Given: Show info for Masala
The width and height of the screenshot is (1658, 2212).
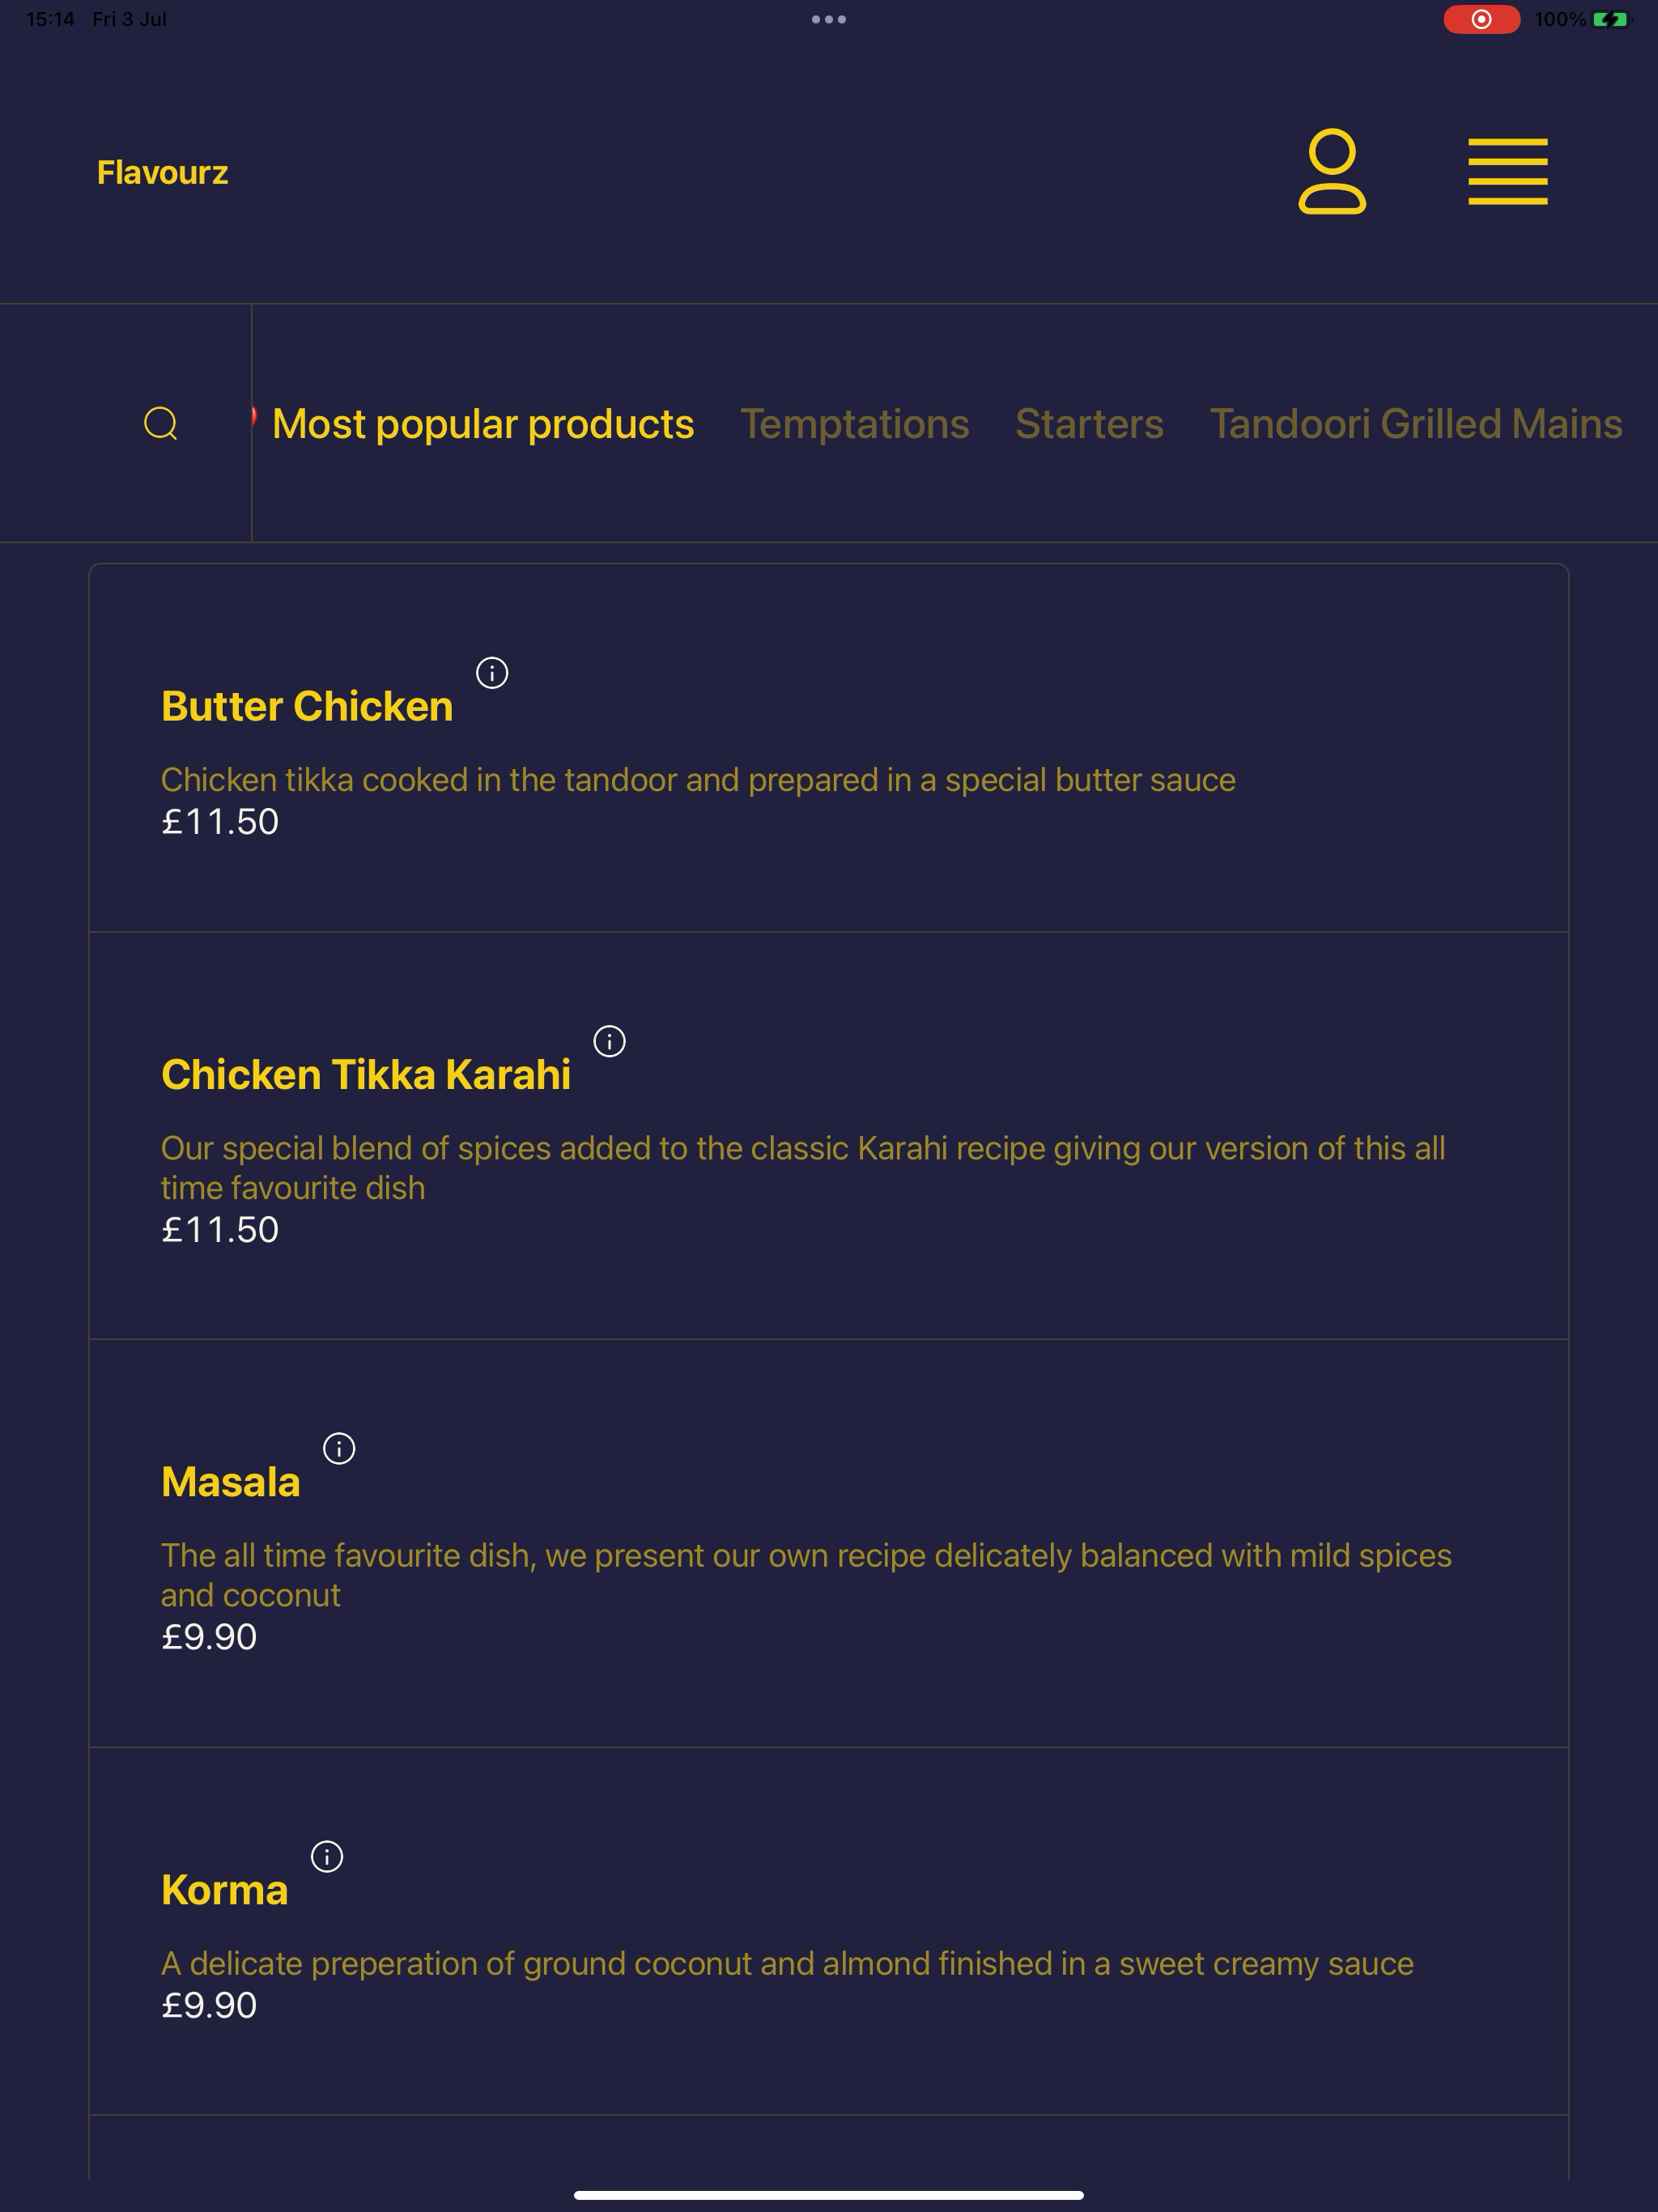Looking at the screenshot, I should click(x=339, y=1448).
